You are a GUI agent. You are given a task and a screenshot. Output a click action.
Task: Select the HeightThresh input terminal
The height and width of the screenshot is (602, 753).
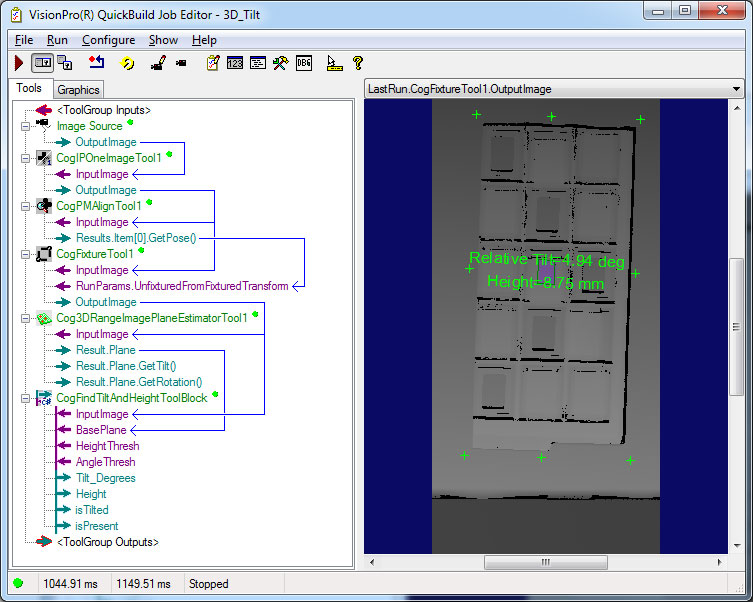[107, 446]
